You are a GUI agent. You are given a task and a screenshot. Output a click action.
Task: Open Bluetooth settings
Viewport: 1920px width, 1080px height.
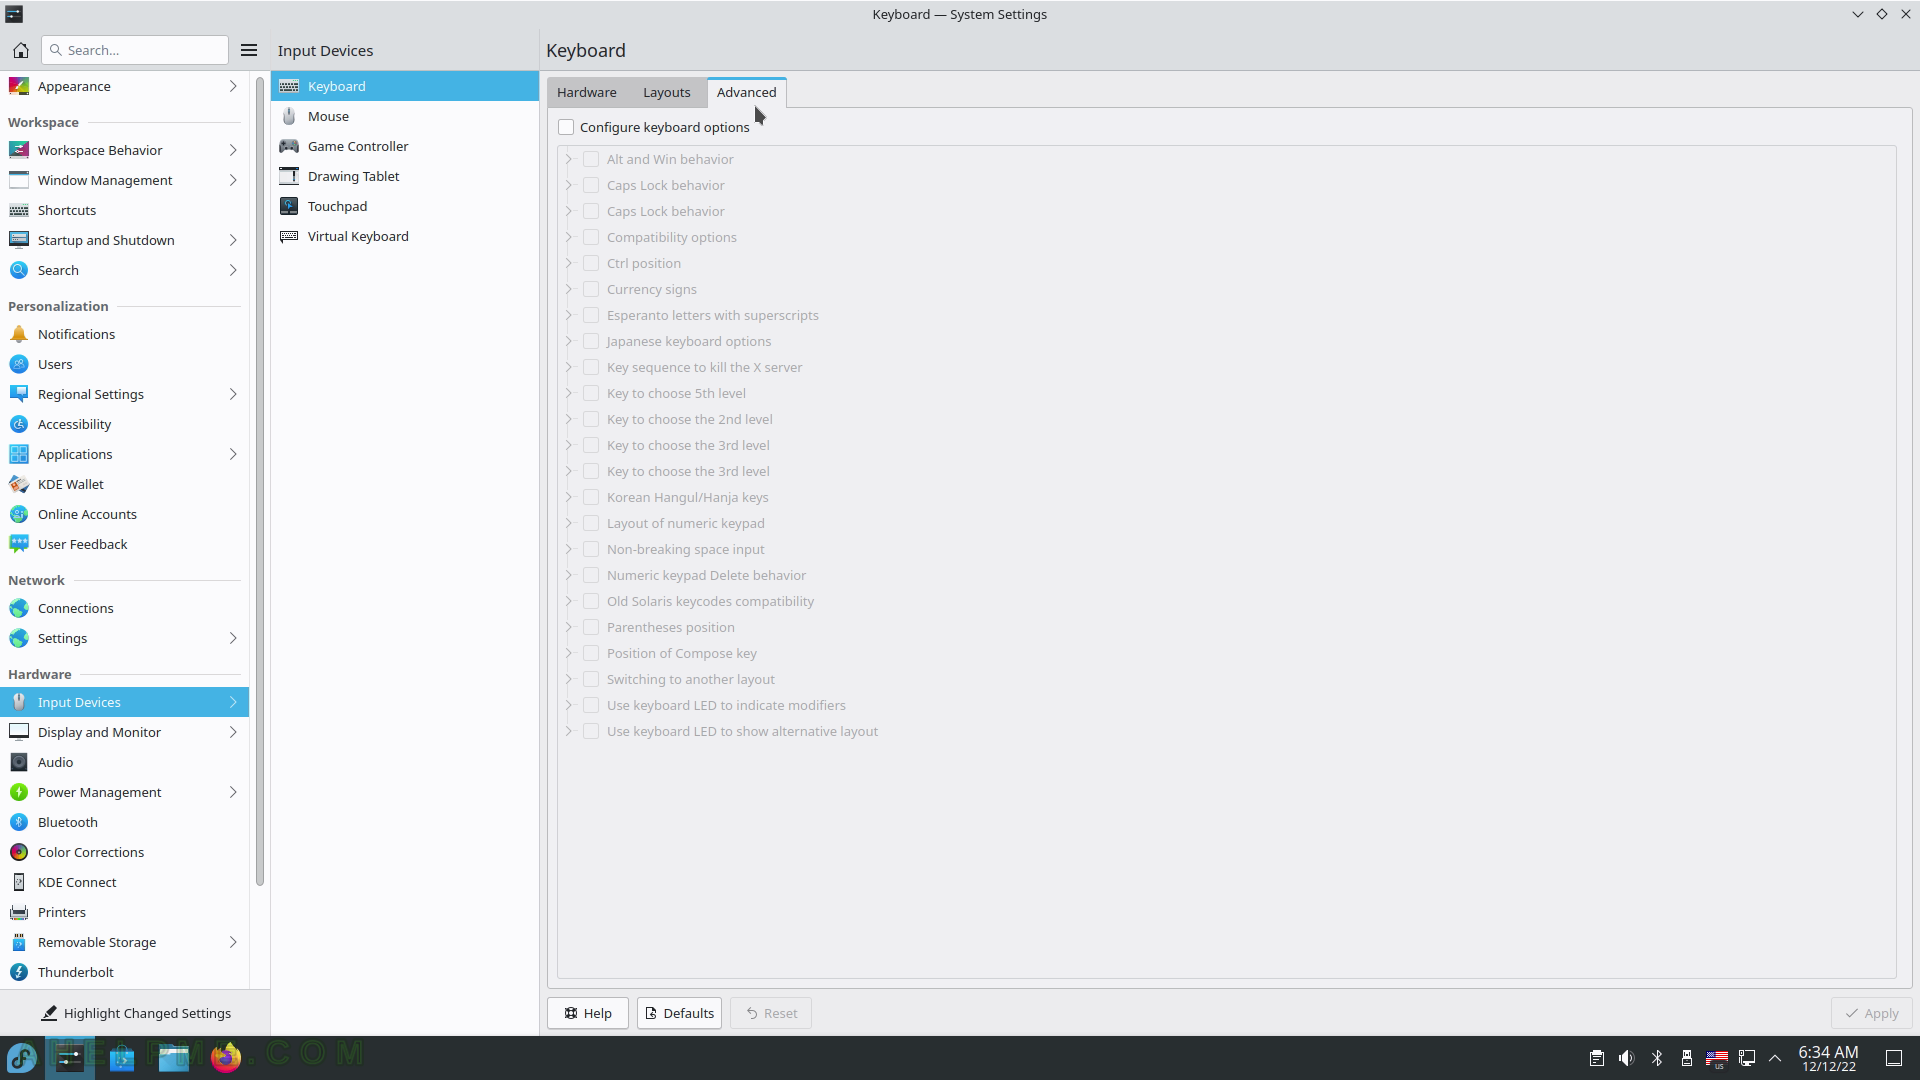[x=124, y=822]
